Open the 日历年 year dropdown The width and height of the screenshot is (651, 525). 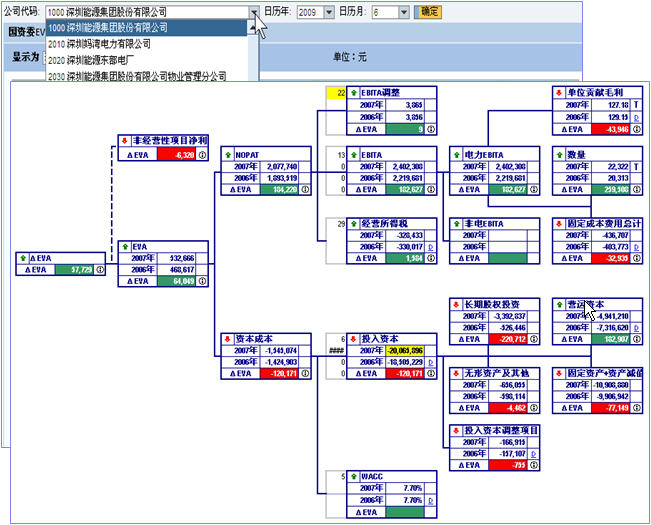(x=329, y=12)
